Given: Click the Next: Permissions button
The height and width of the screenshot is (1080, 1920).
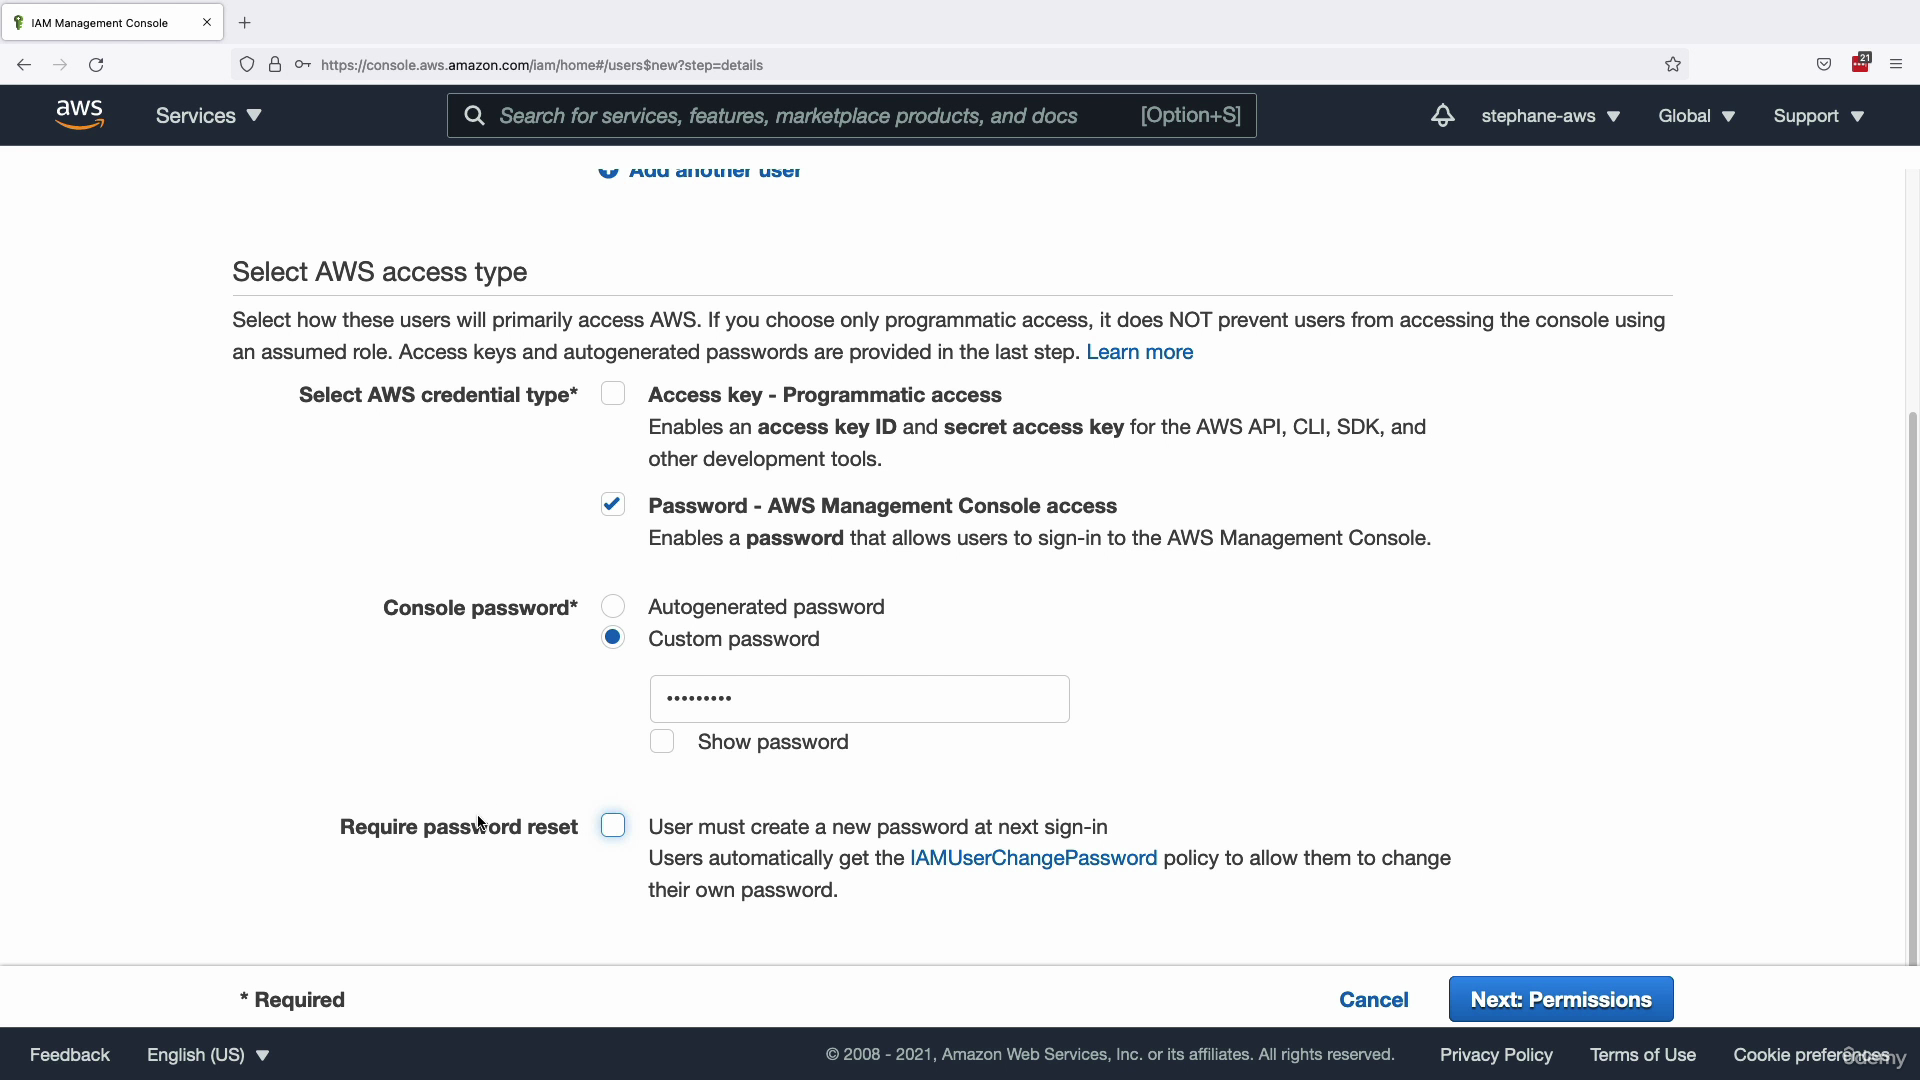Looking at the screenshot, I should point(1561,999).
